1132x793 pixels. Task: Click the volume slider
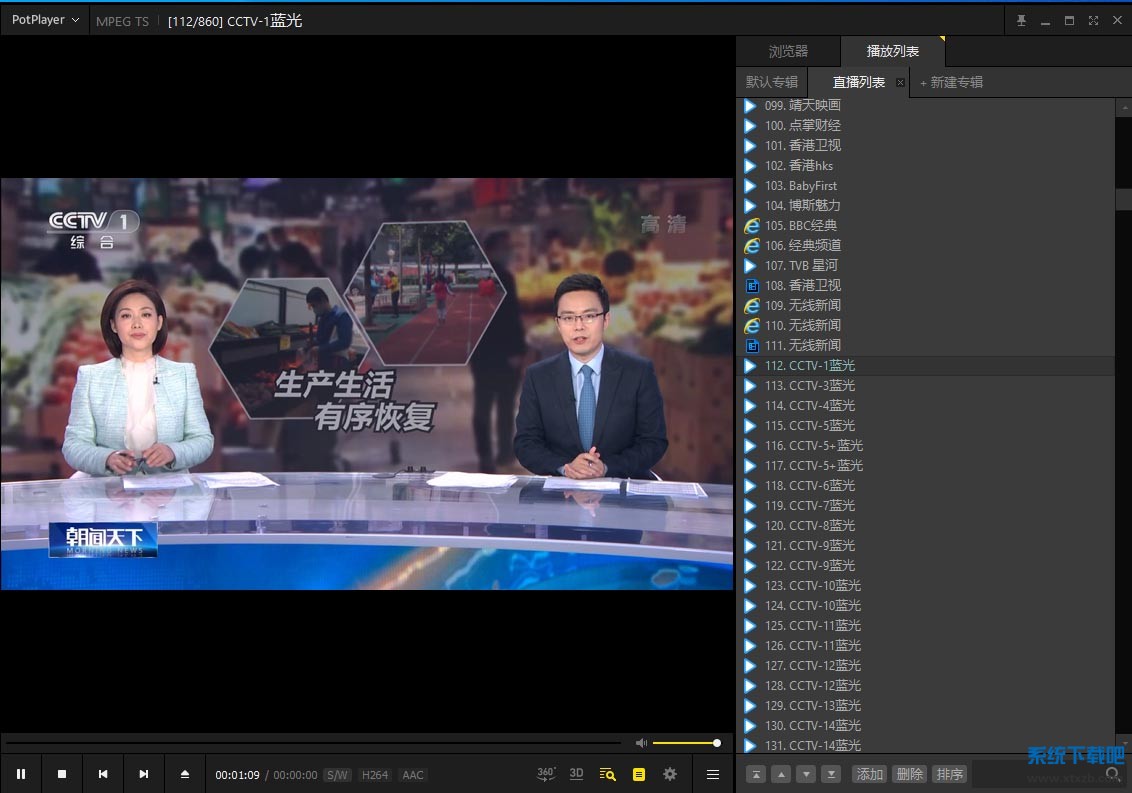[685, 743]
